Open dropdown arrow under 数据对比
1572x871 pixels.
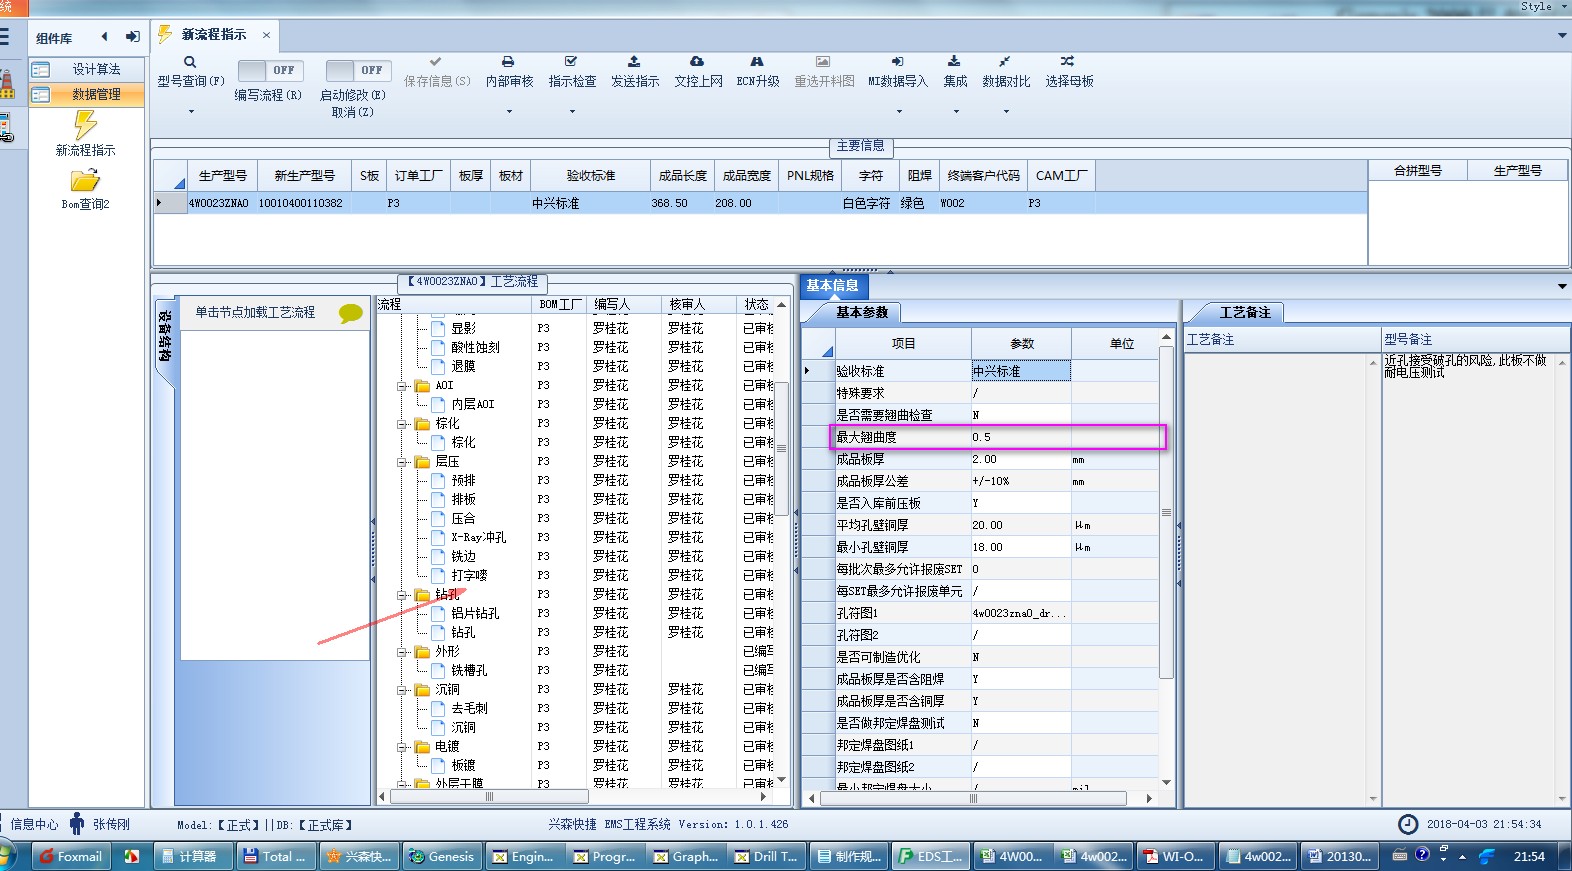click(1006, 111)
